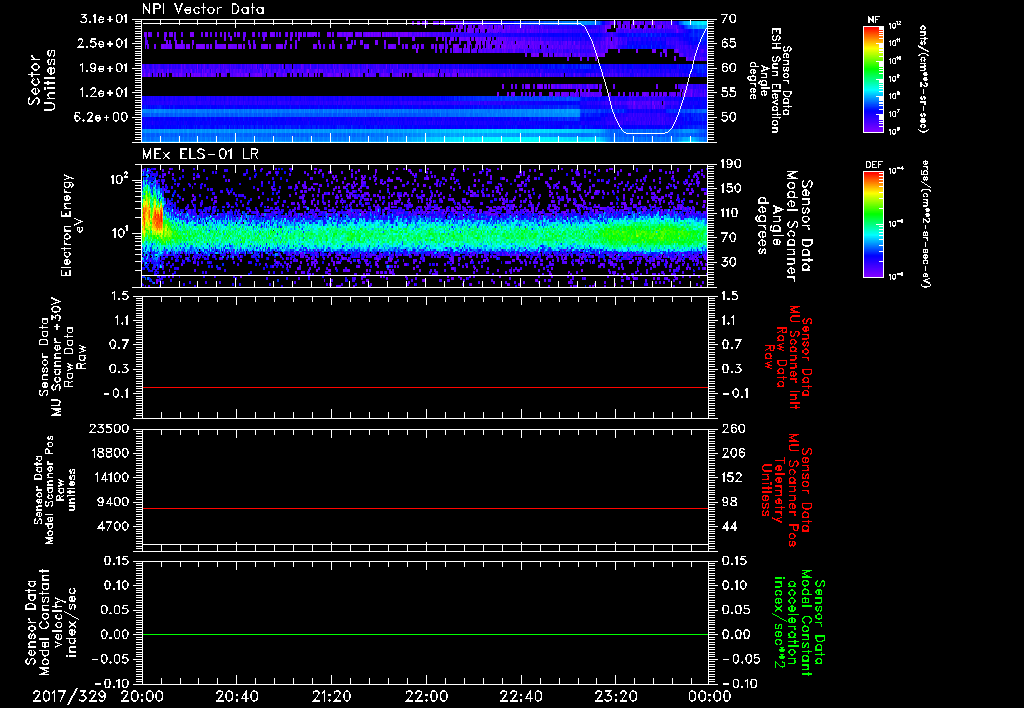The width and height of the screenshot is (1024, 708).
Task: Select the 22:40 time axis label
Action: tap(521, 695)
